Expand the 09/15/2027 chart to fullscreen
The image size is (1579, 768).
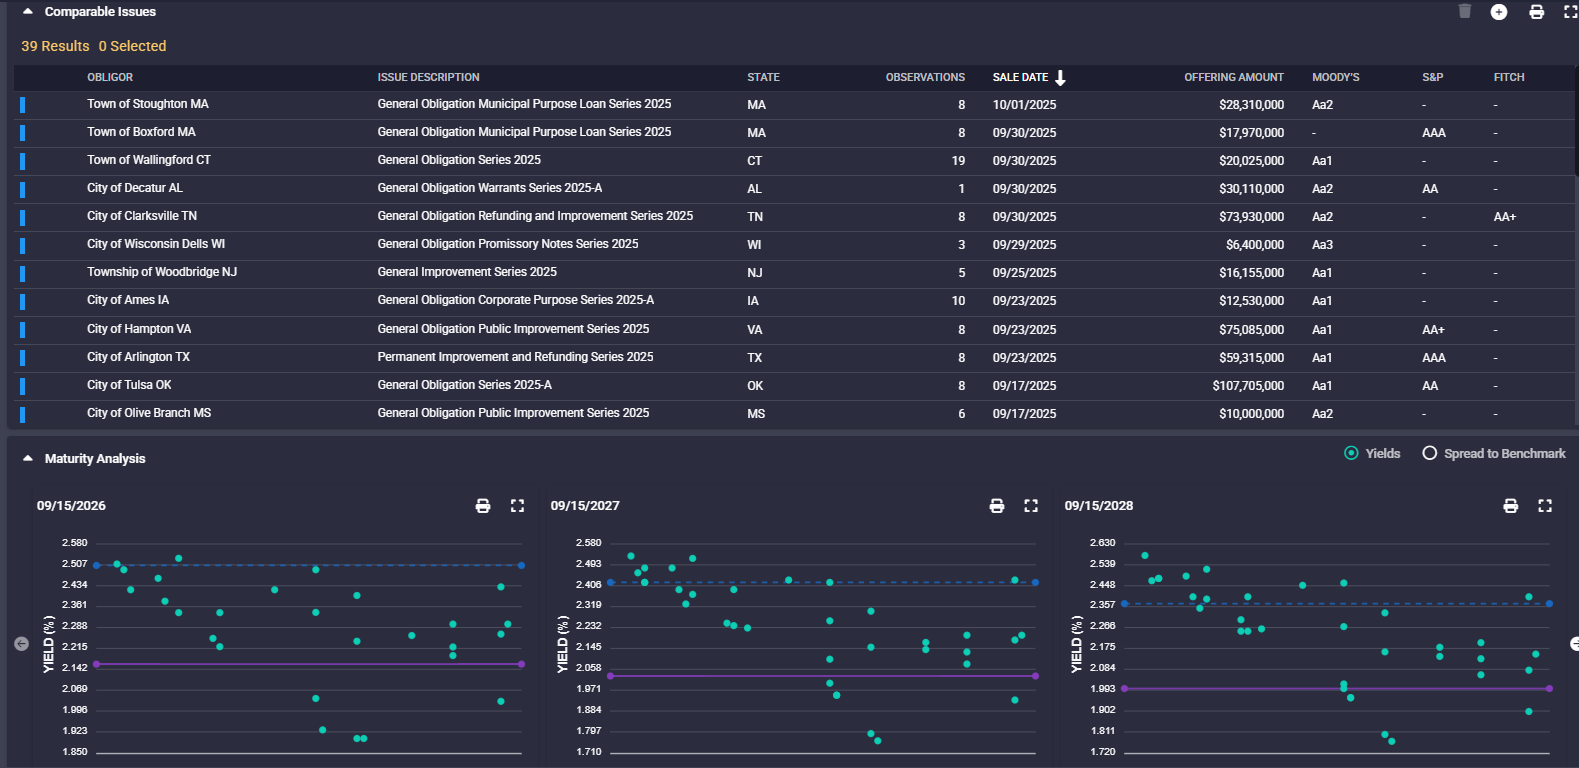coord(1031,506)
